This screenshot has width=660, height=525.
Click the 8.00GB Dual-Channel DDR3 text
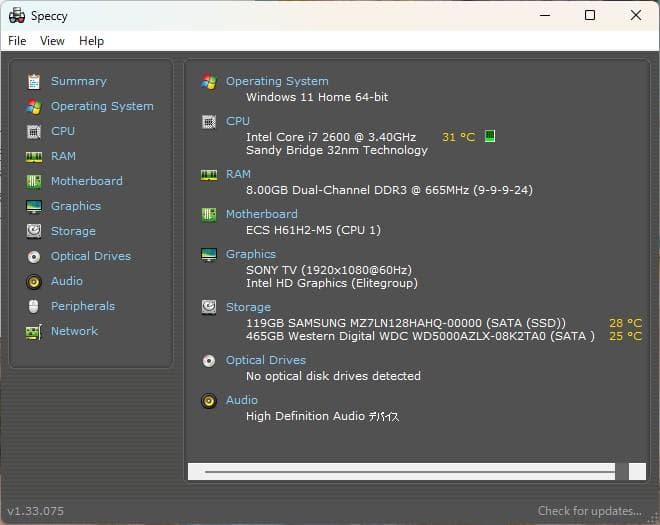[x=389, y=190]
